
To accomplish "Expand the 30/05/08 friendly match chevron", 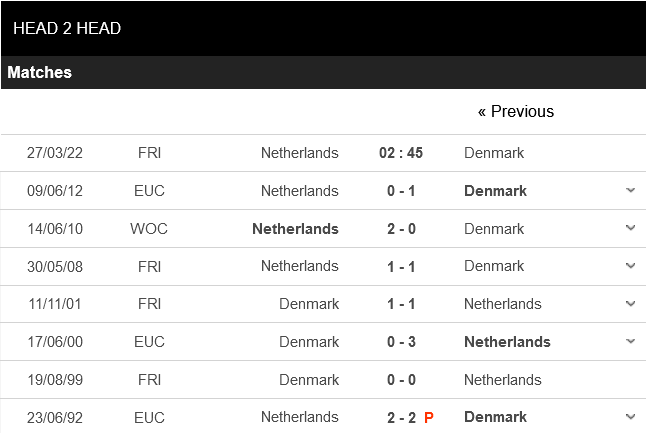I will tap(630, 266).
